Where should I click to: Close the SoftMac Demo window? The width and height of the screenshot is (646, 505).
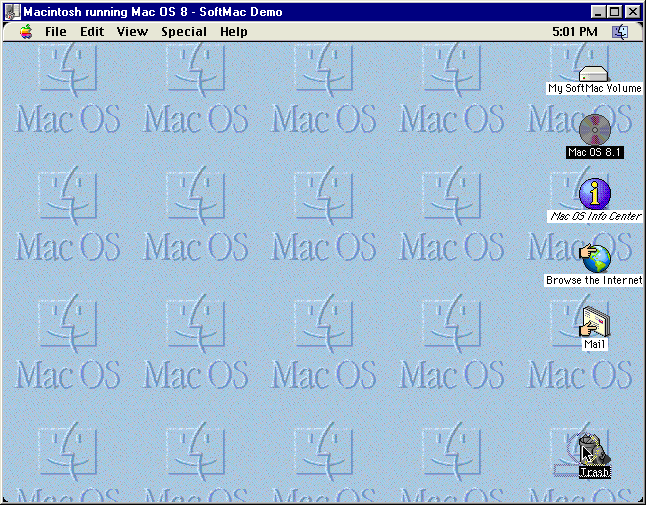(x=632, y=12)
